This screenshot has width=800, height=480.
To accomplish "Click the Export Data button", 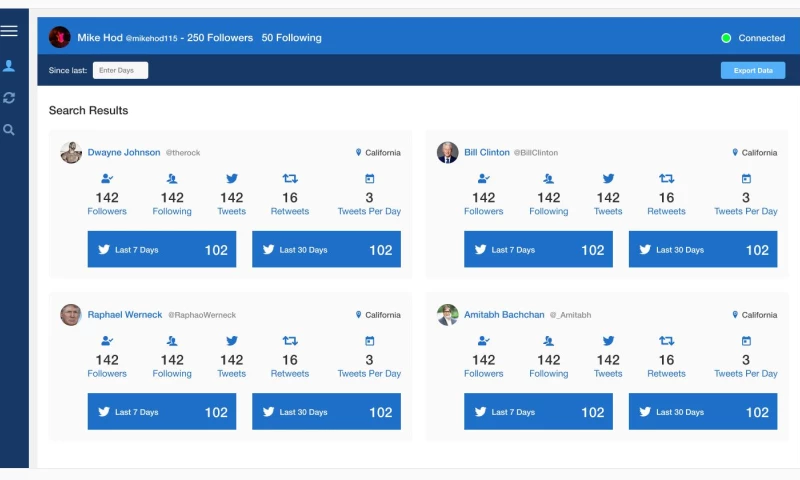I will point(752,70).
